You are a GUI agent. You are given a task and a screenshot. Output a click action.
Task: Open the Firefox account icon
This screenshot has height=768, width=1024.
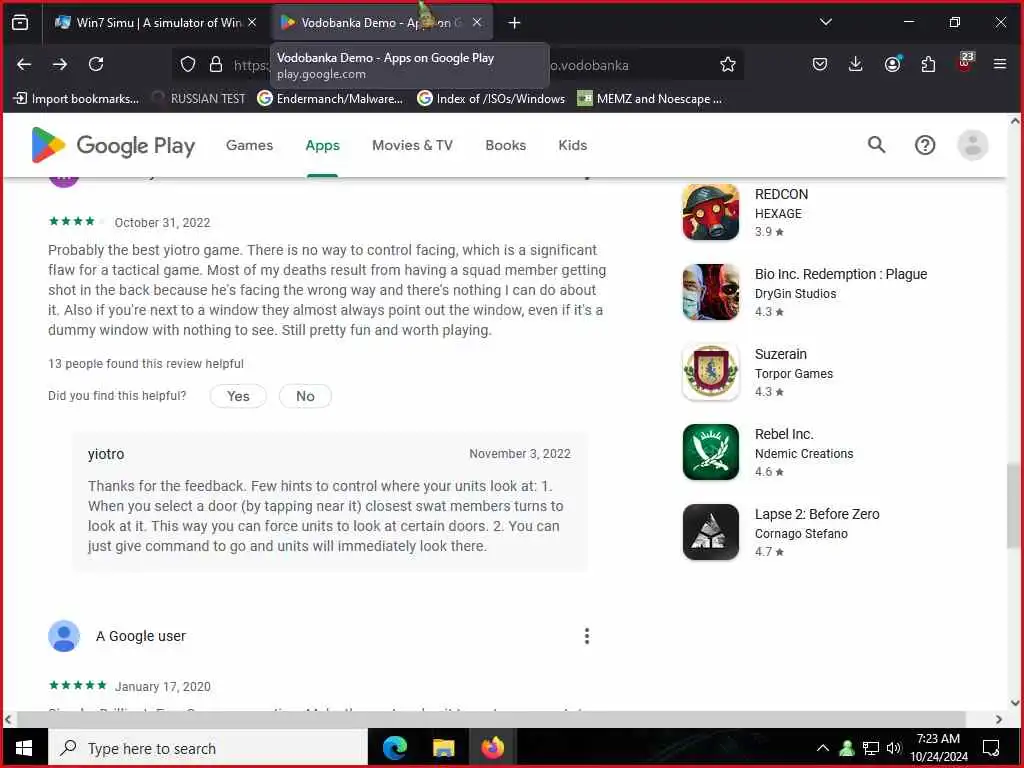pos(892,64)
